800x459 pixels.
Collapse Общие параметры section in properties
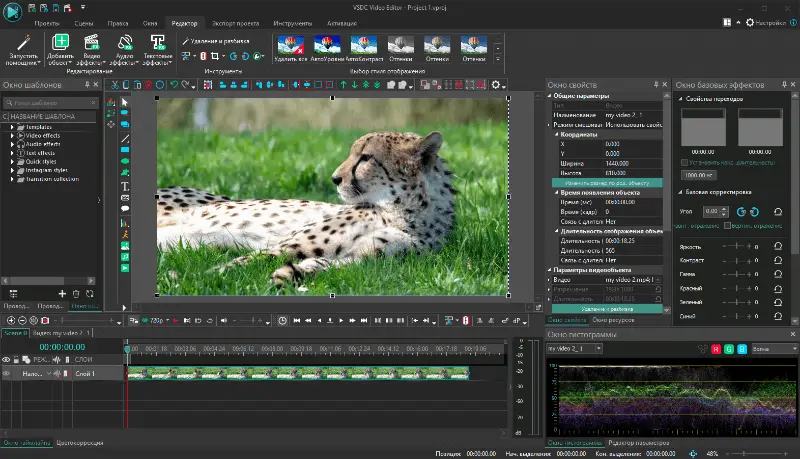[549, 95]
